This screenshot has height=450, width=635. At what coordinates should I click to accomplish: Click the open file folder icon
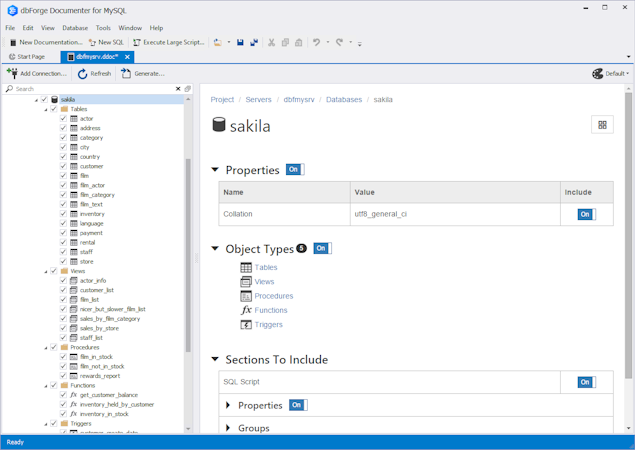(x=218, y=42)
